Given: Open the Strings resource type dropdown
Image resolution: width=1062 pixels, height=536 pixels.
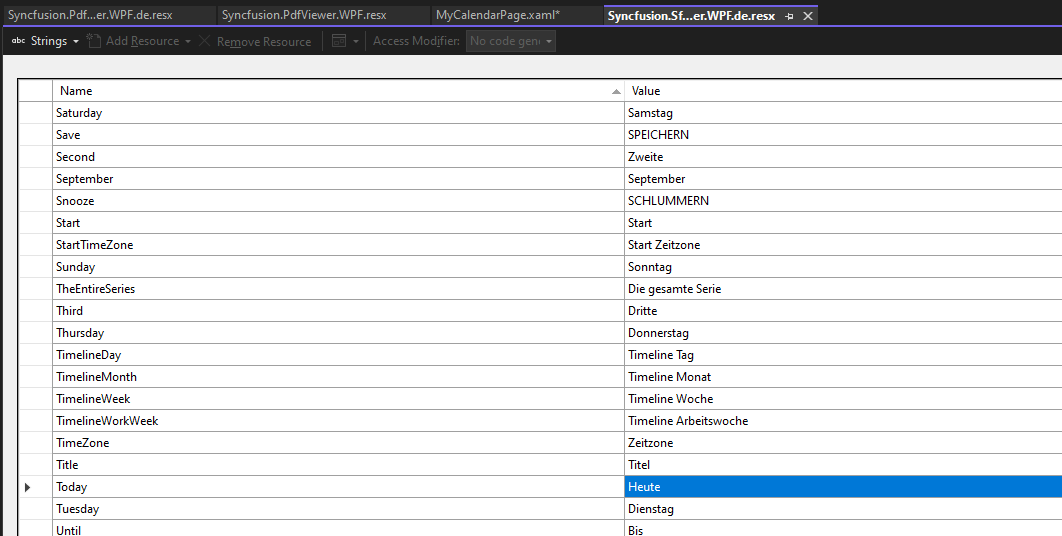Looking at the screenshot, I should point(46,41).
